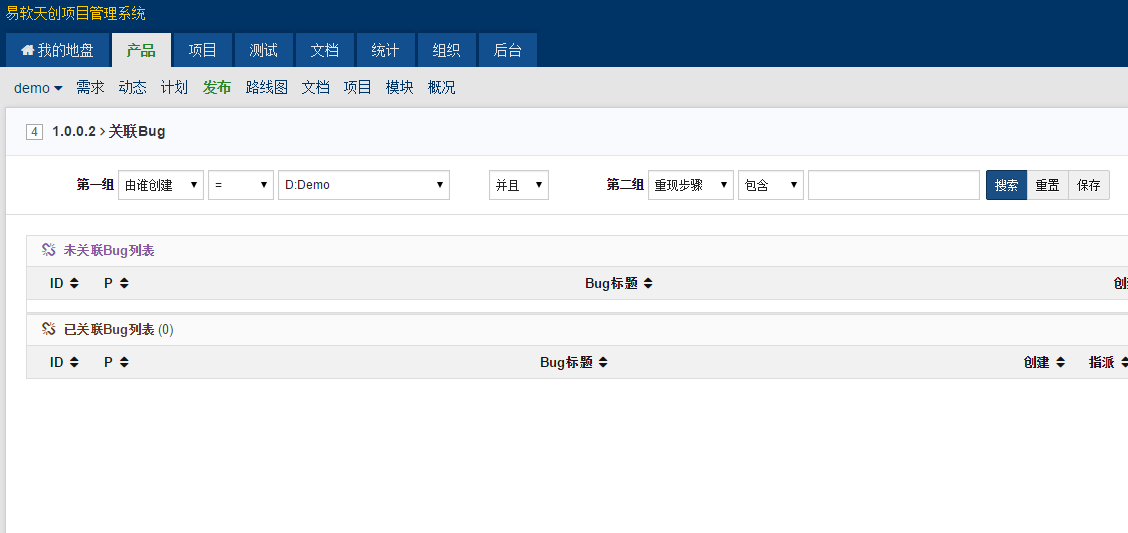Viewport: 1128px width, 533px height.
Task: Click the 1.0.0.2 release breadcrumb
Action: click(x=74, y=132)
